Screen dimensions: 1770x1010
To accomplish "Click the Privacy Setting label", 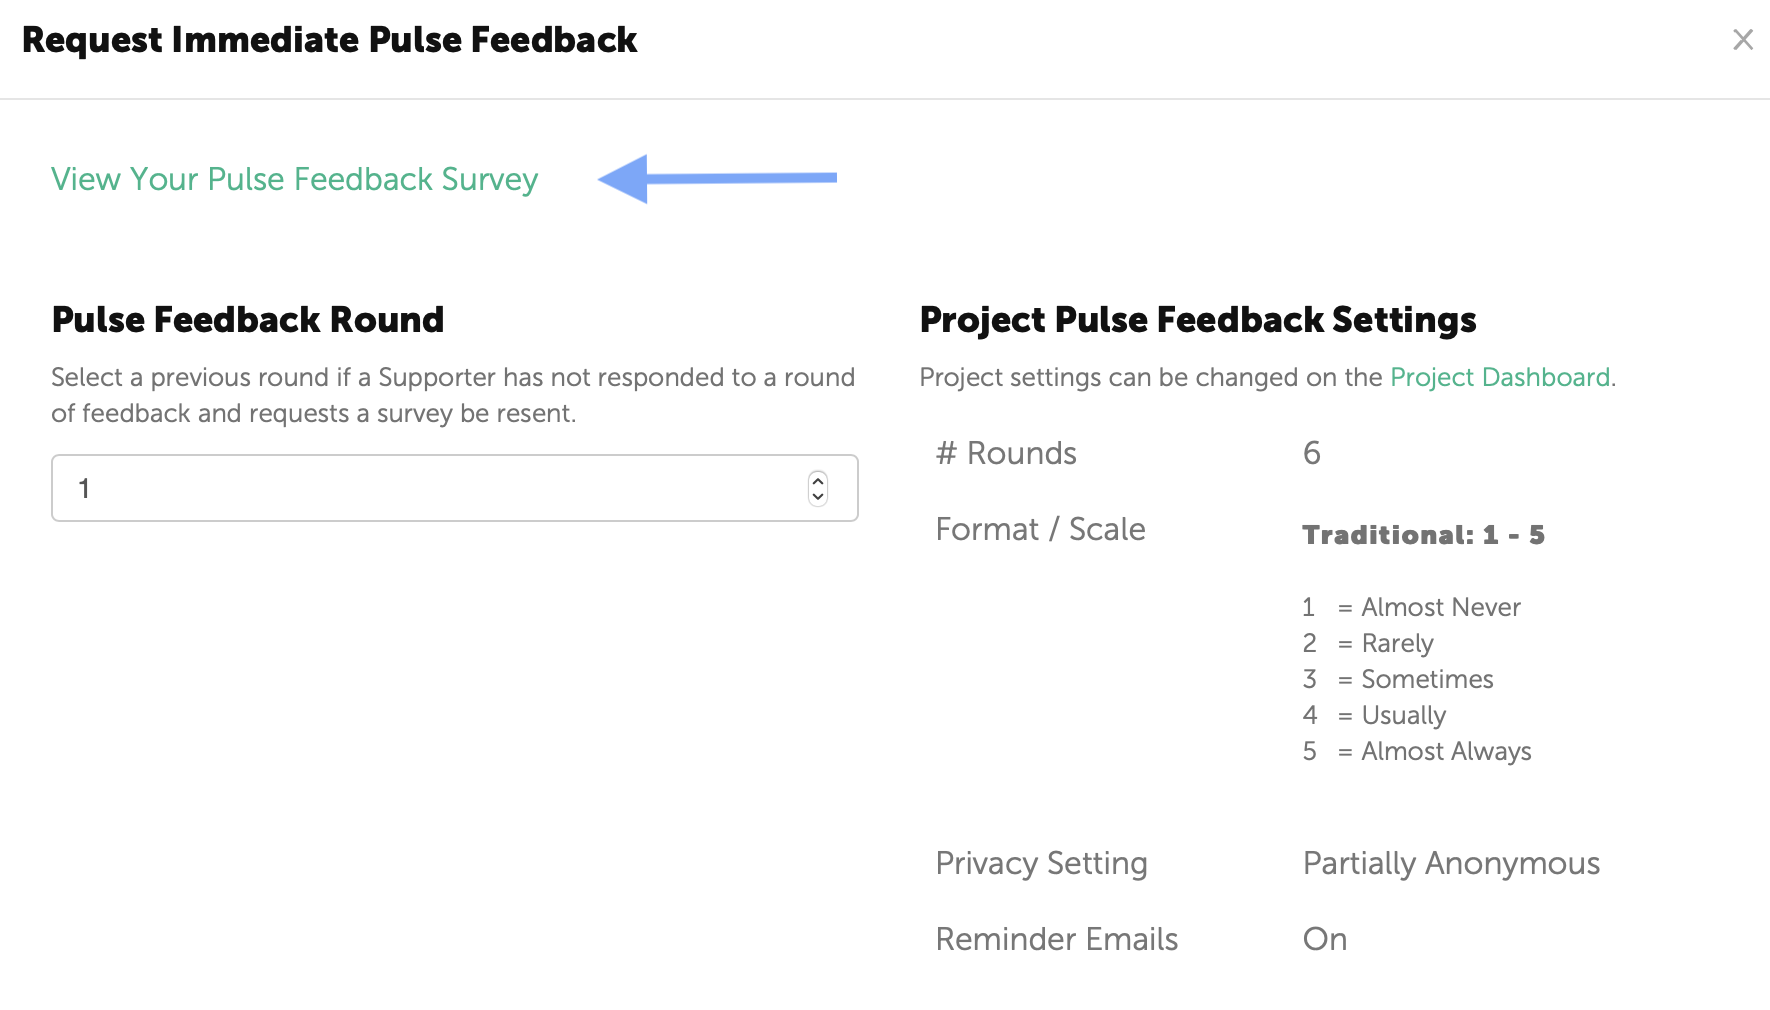I will point(1041,863).
